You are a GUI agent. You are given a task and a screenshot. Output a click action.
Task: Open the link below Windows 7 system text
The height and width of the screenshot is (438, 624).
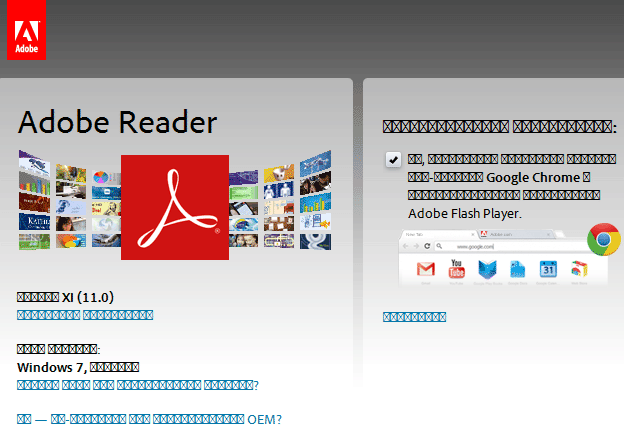coord(138,385)
